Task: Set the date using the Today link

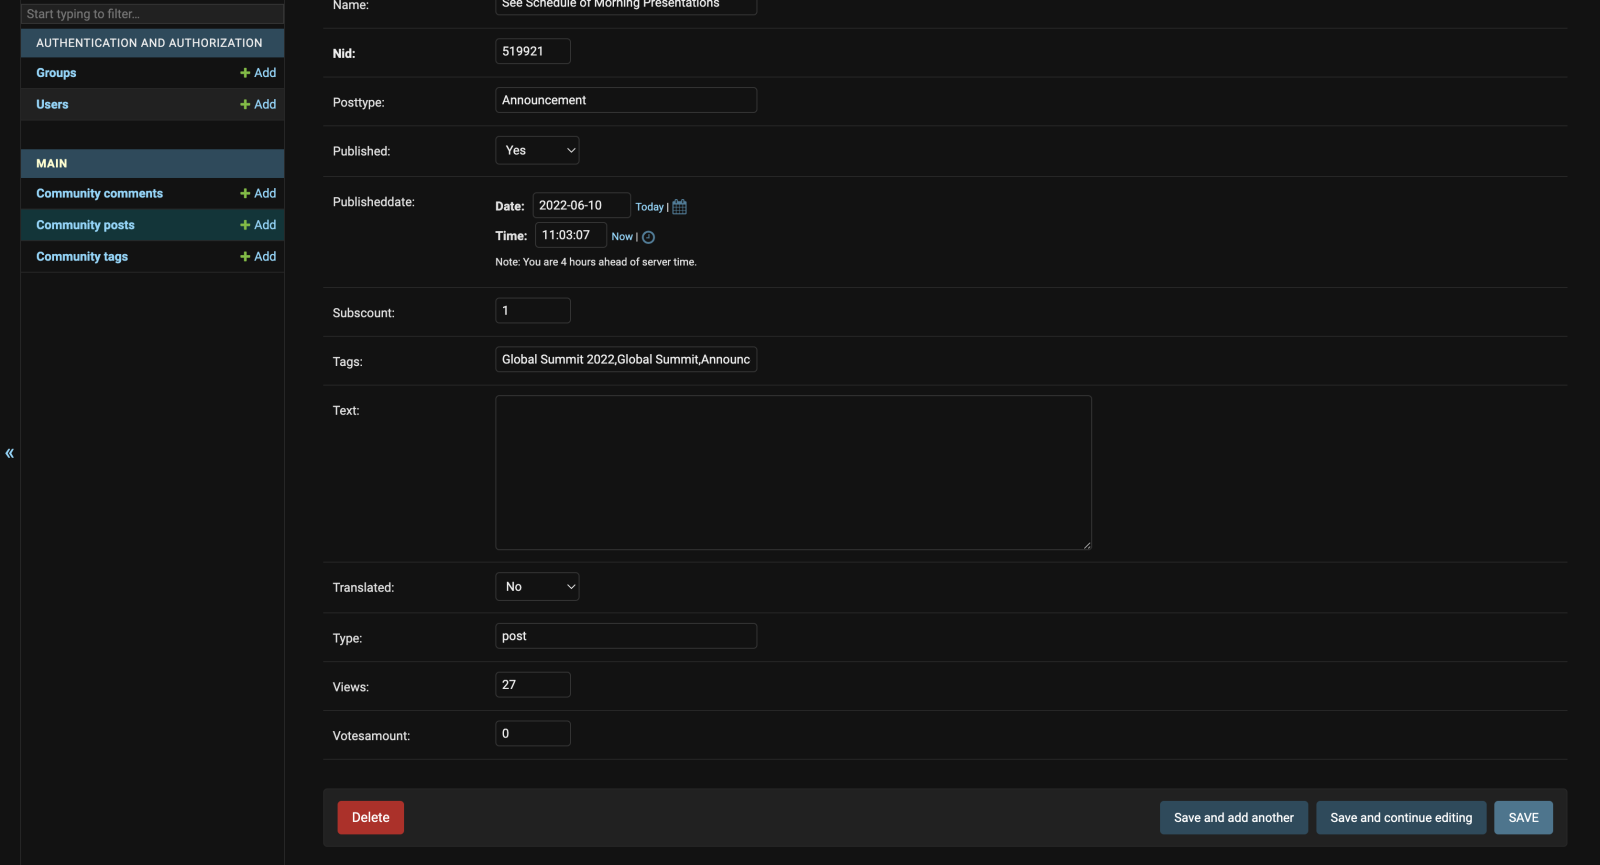Action: 649,207
